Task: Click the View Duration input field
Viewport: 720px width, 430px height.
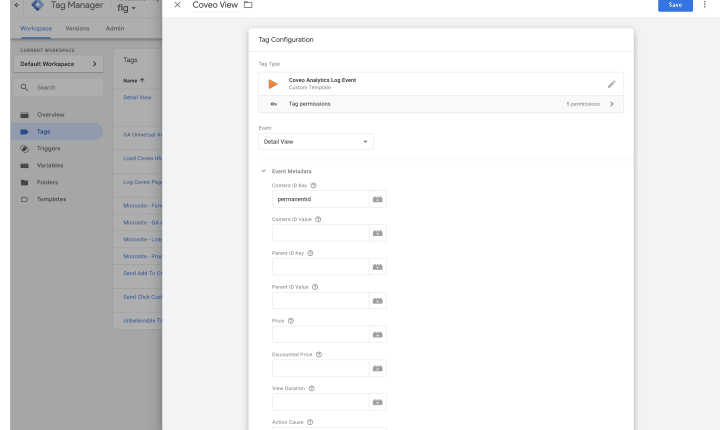Action: click(321, 402)
